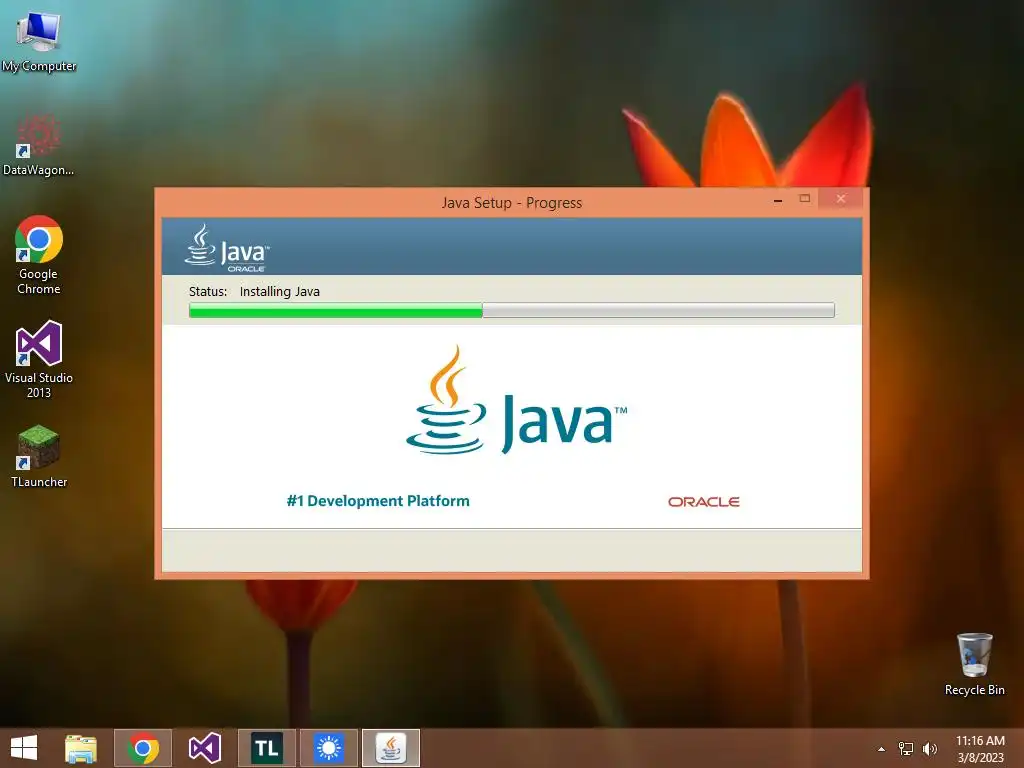The image size is (1024, 768).
Task: Click the 'Status: Installing Java' text
Action: 254,291
